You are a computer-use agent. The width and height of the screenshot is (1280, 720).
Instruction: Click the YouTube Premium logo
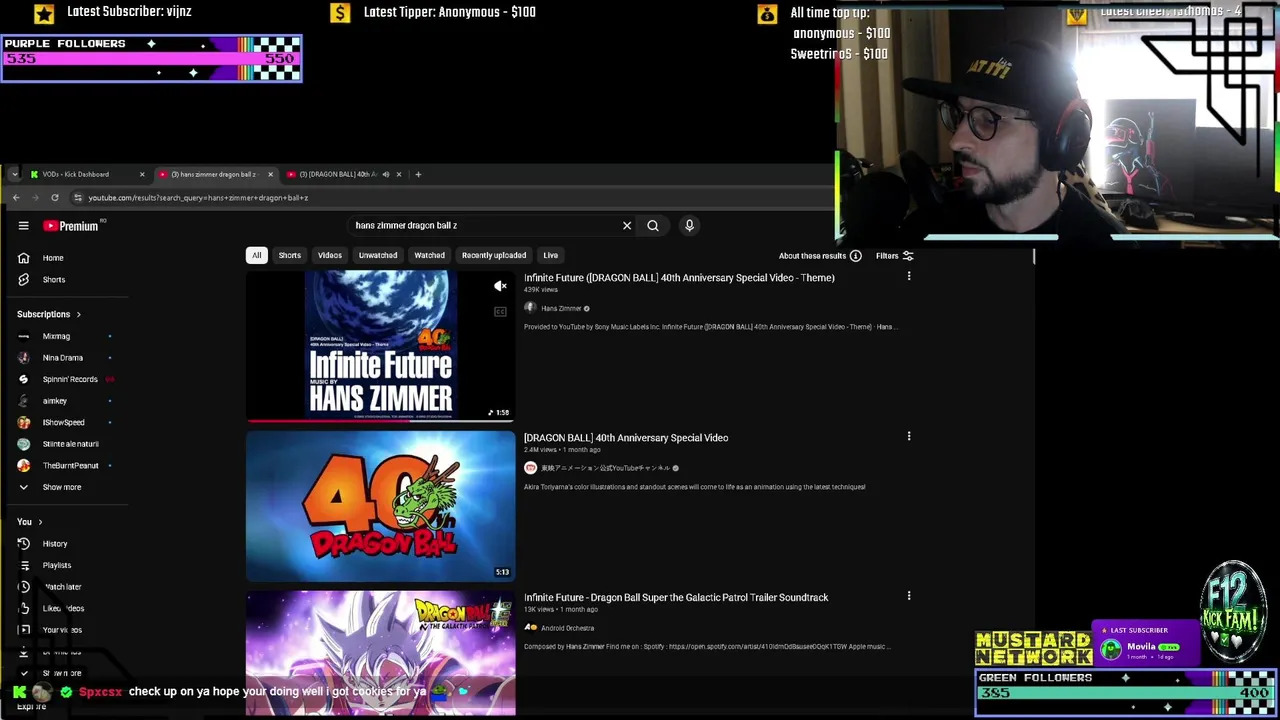click(73, 226)
